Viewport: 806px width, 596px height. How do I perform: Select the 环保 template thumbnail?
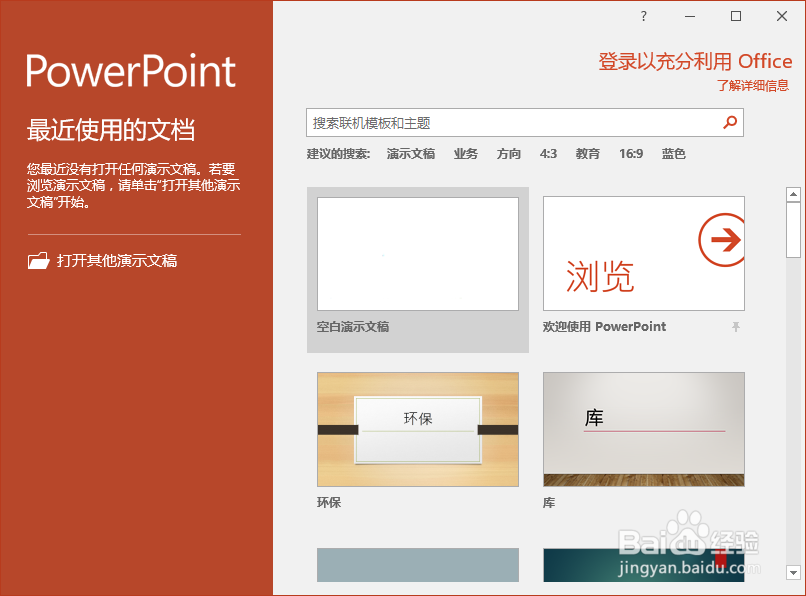point(418,429)
